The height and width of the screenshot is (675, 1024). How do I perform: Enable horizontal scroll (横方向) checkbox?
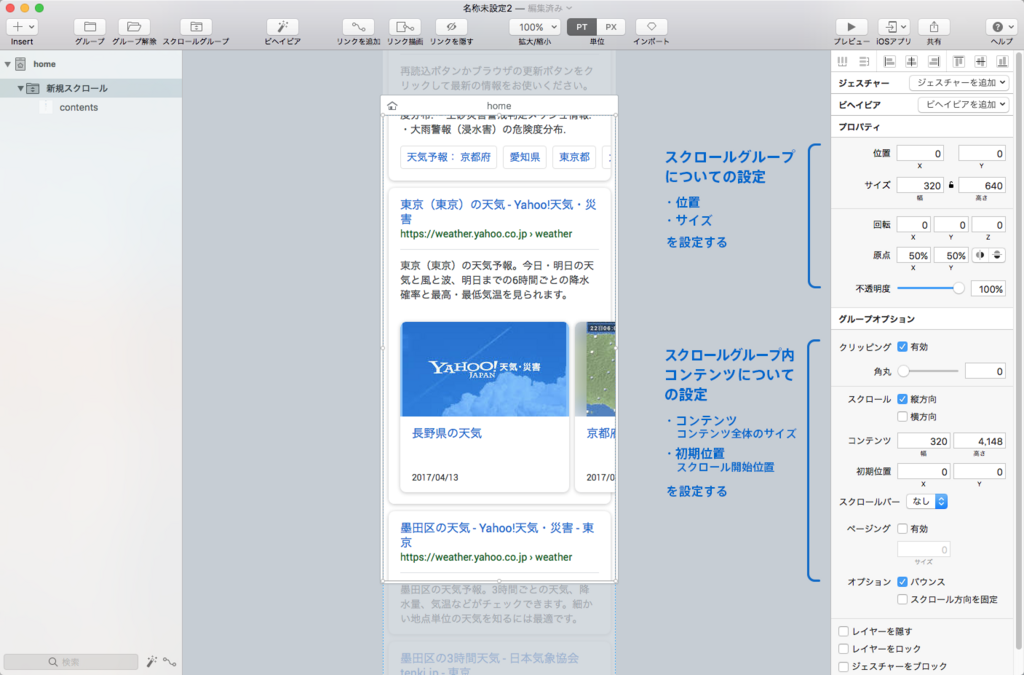tap(903, 416)
